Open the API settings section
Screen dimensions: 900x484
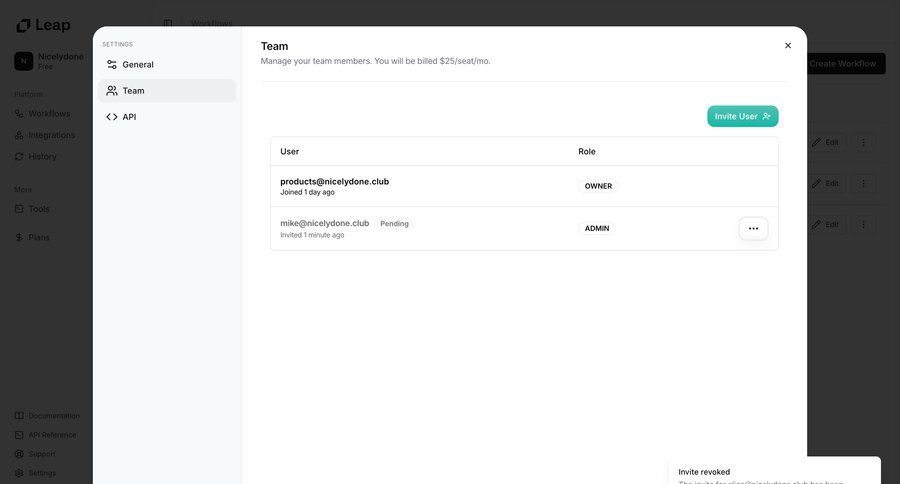tap(166, 117)
